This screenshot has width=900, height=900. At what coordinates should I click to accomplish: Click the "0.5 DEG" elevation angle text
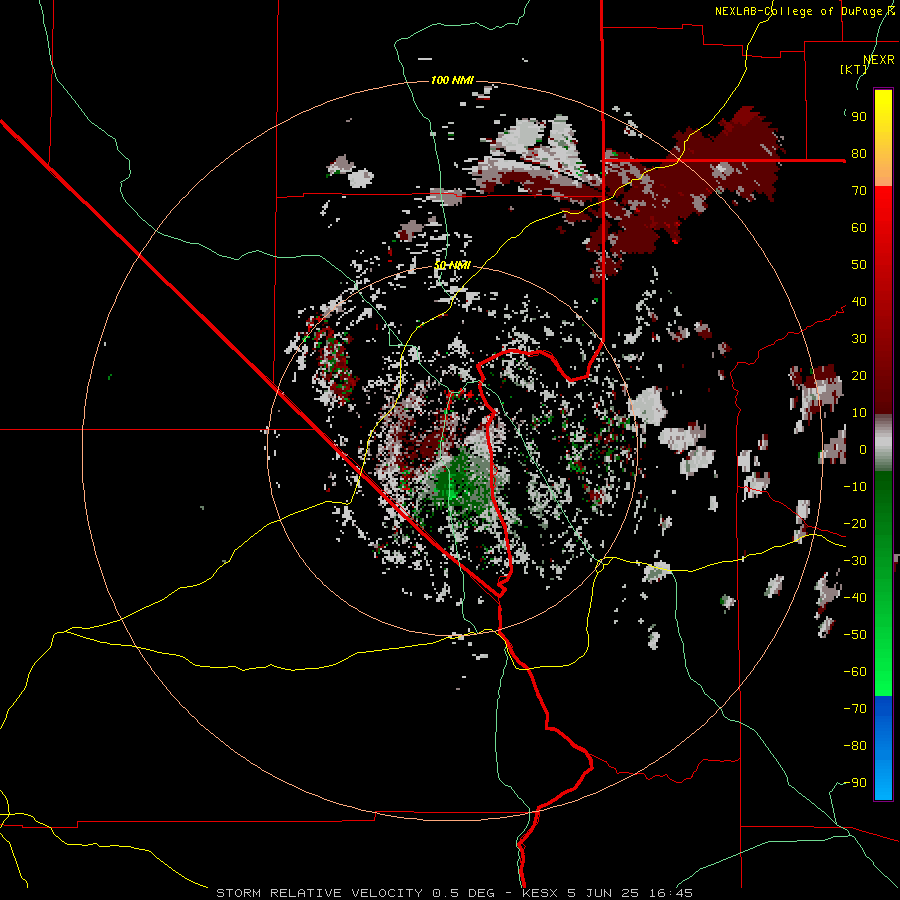point(463,893)
